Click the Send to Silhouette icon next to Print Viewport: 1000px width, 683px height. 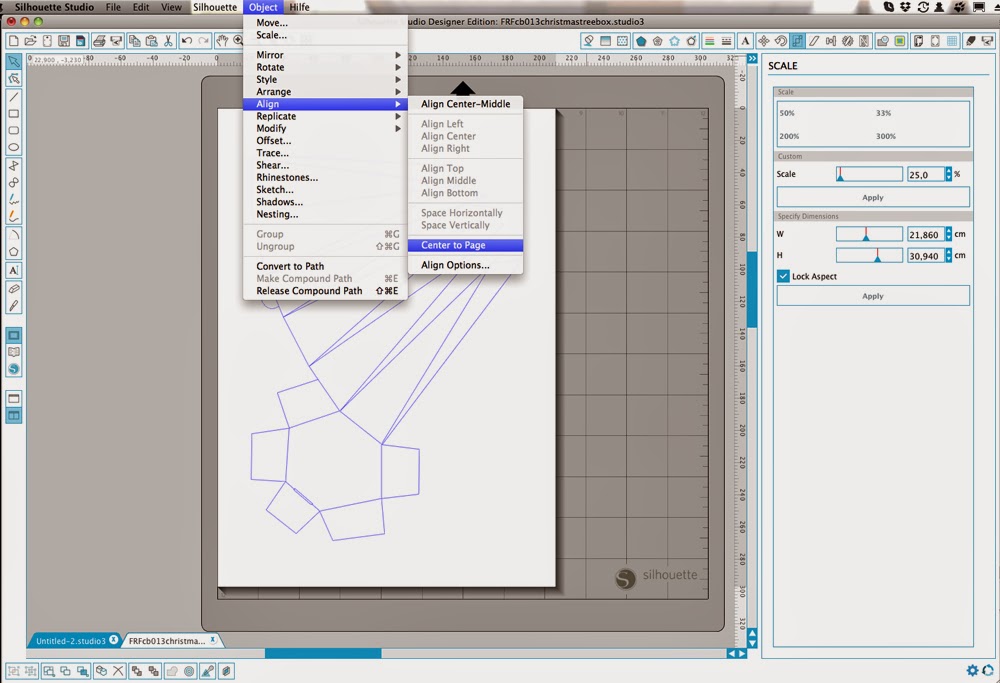pos(115,41)
